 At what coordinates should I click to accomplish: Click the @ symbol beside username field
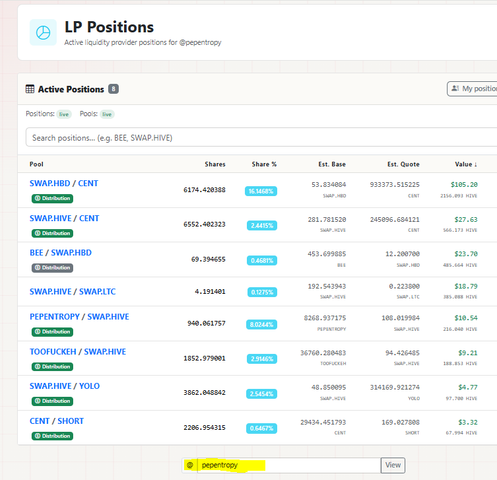(x=190, y=465)
